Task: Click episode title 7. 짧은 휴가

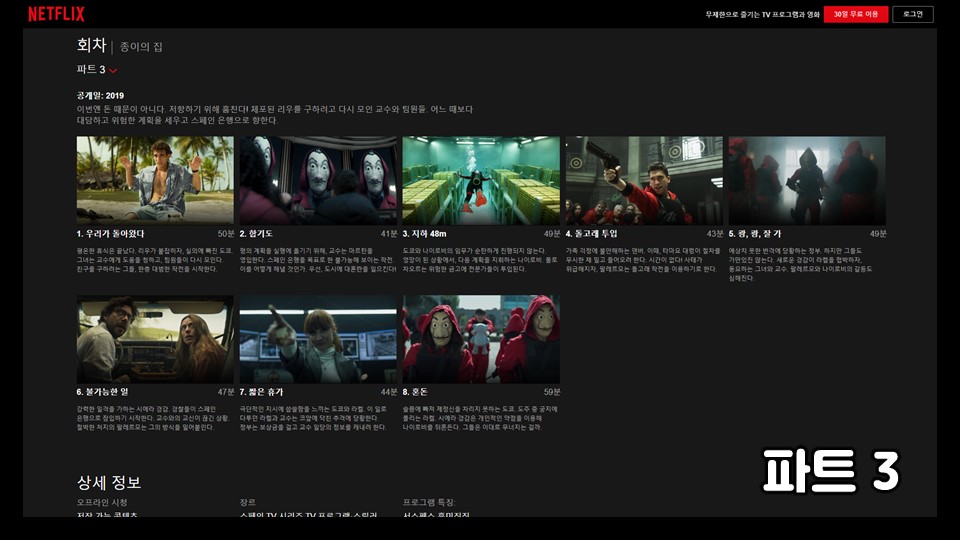Action: coord(261,392)
